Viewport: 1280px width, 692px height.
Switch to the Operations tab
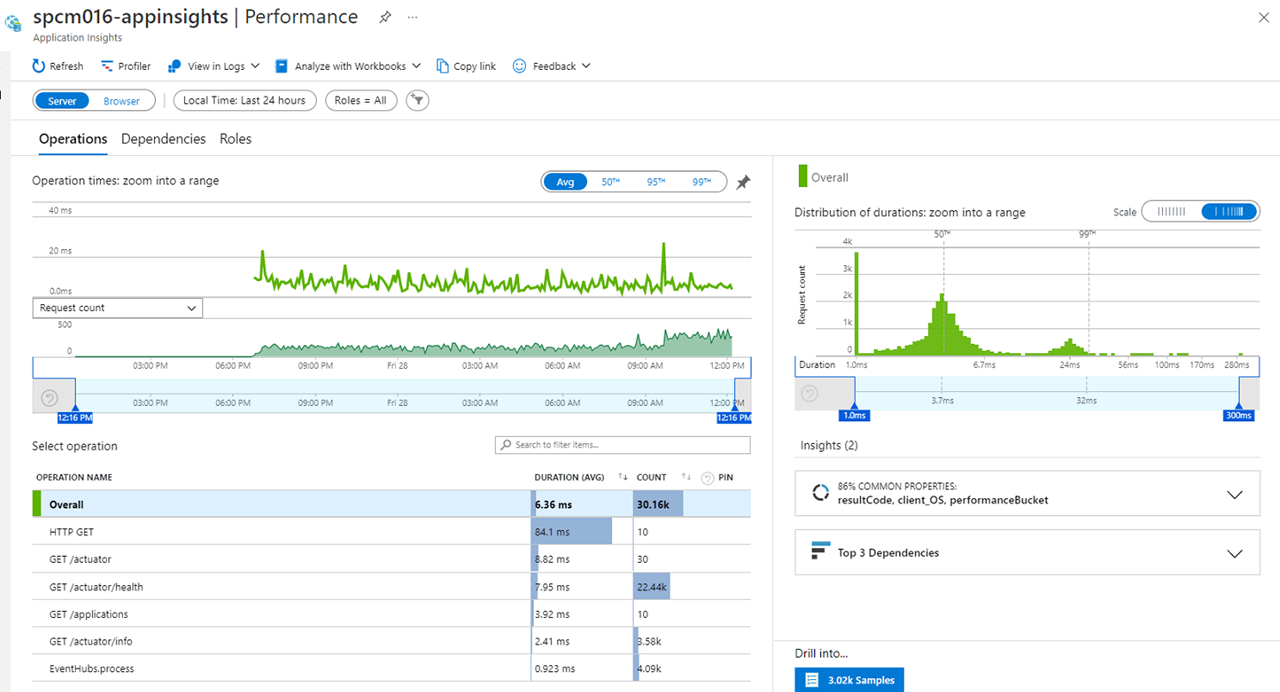point(73,139)
